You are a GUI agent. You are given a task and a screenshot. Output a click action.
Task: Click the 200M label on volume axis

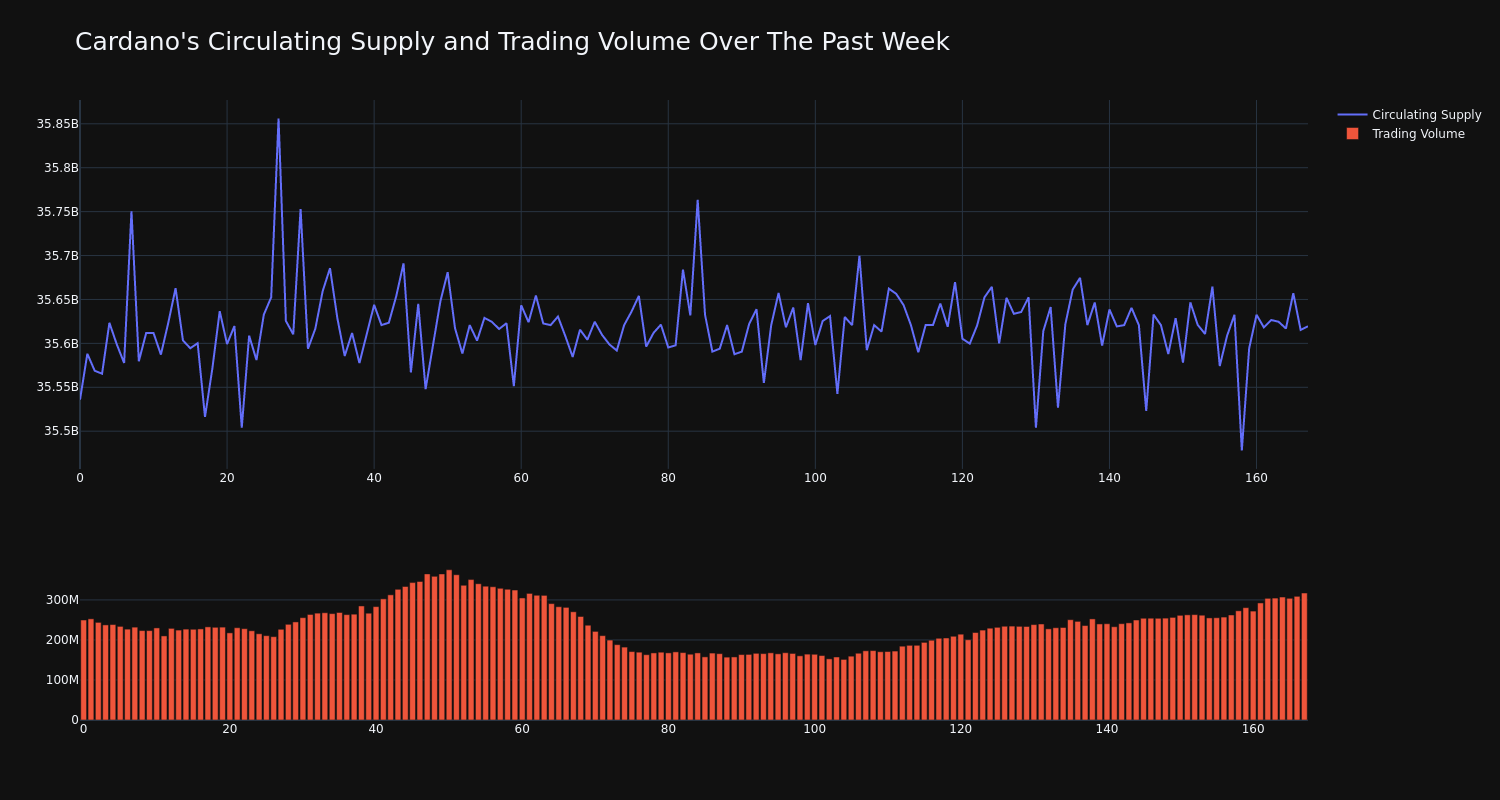(61, 640)
